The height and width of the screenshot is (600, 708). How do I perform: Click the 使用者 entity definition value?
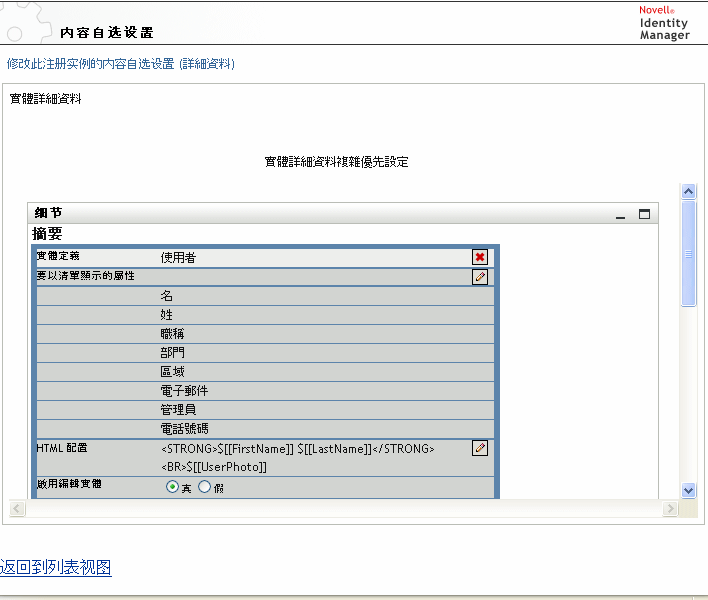pos(178,257)
